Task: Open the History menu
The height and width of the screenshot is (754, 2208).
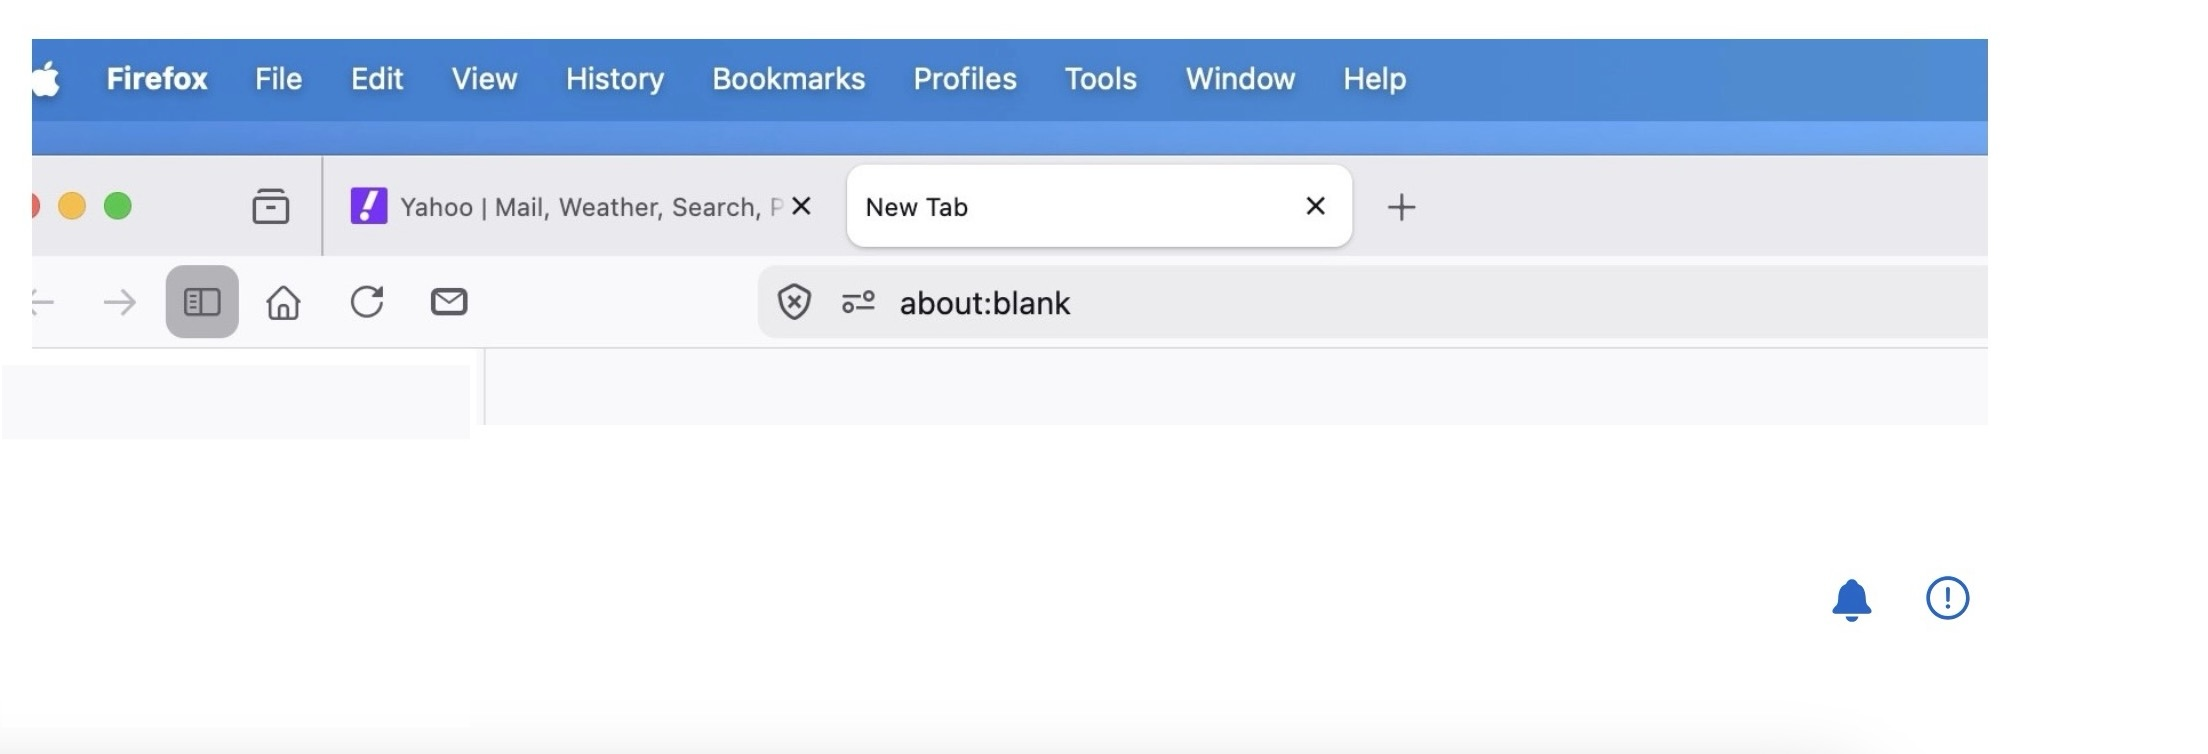Action: pyautogui.click(x=614, y=79)
